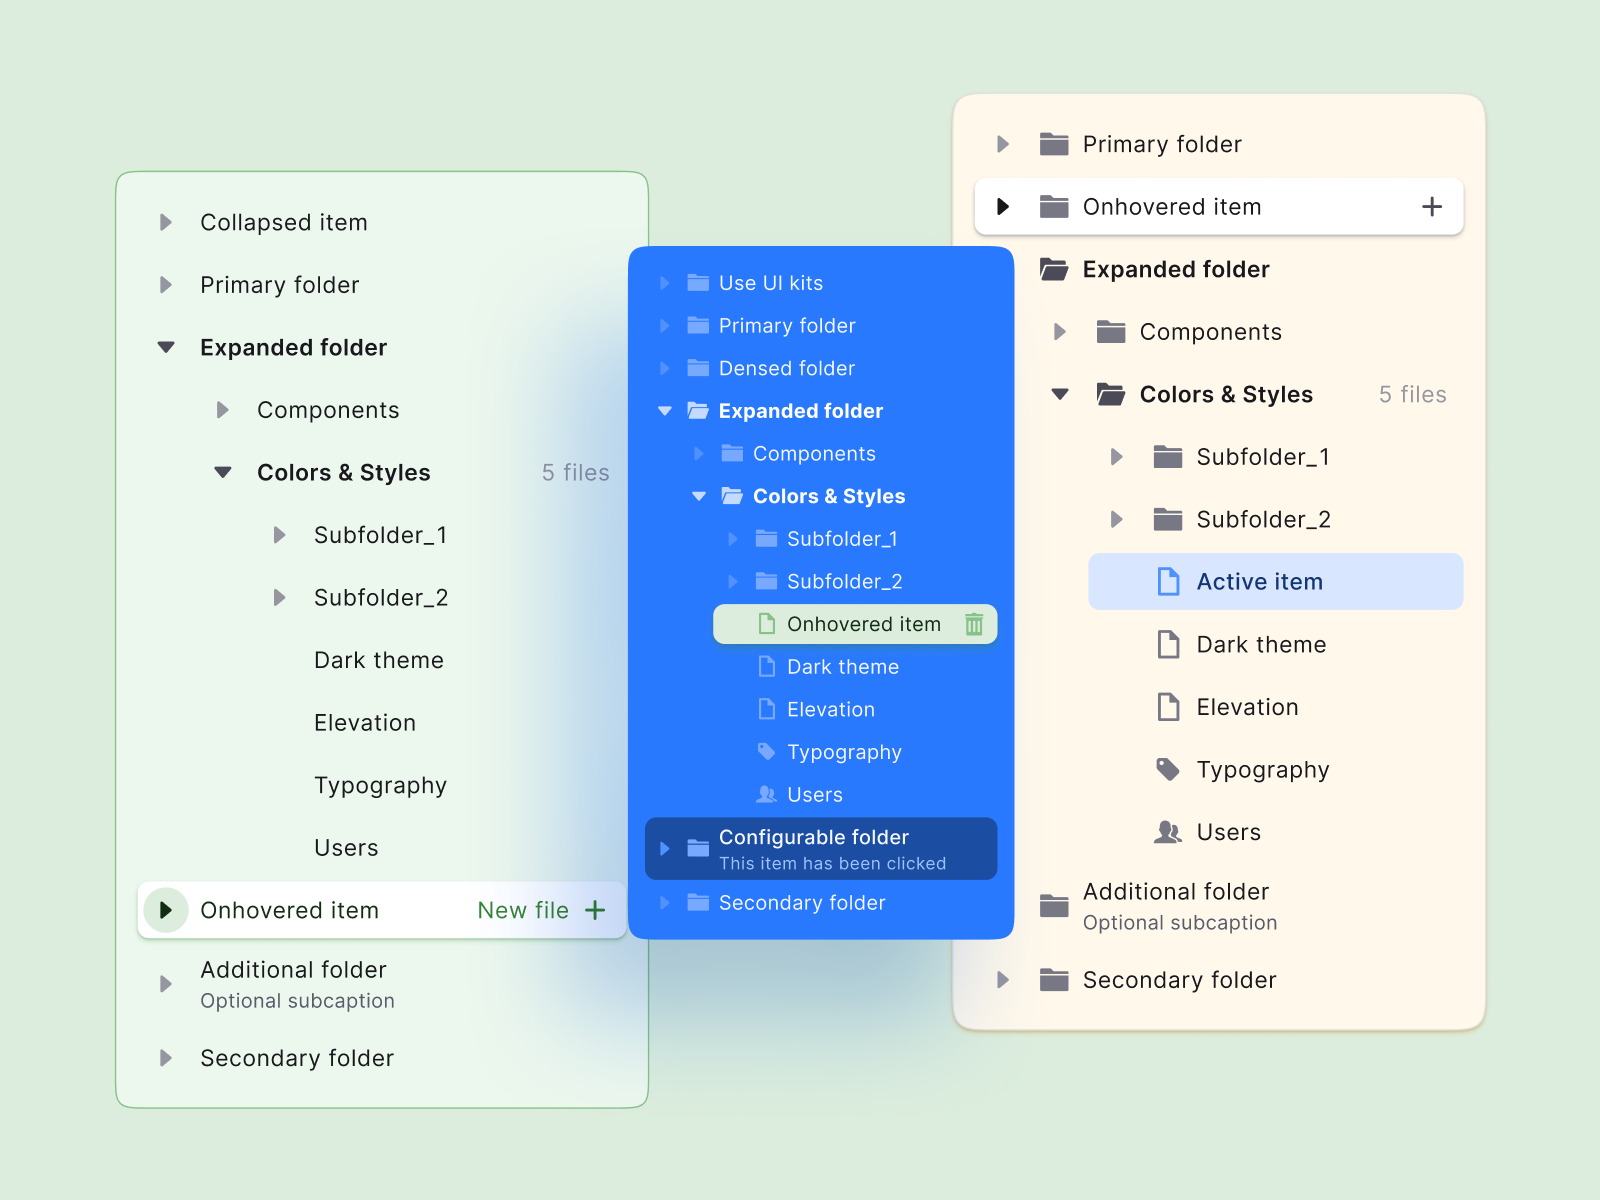The width and height of the screenshot is (1600, 1200).
Task: Select Densed folder in the blue panel
Action: pyautogui.click(x=787, y=368)
